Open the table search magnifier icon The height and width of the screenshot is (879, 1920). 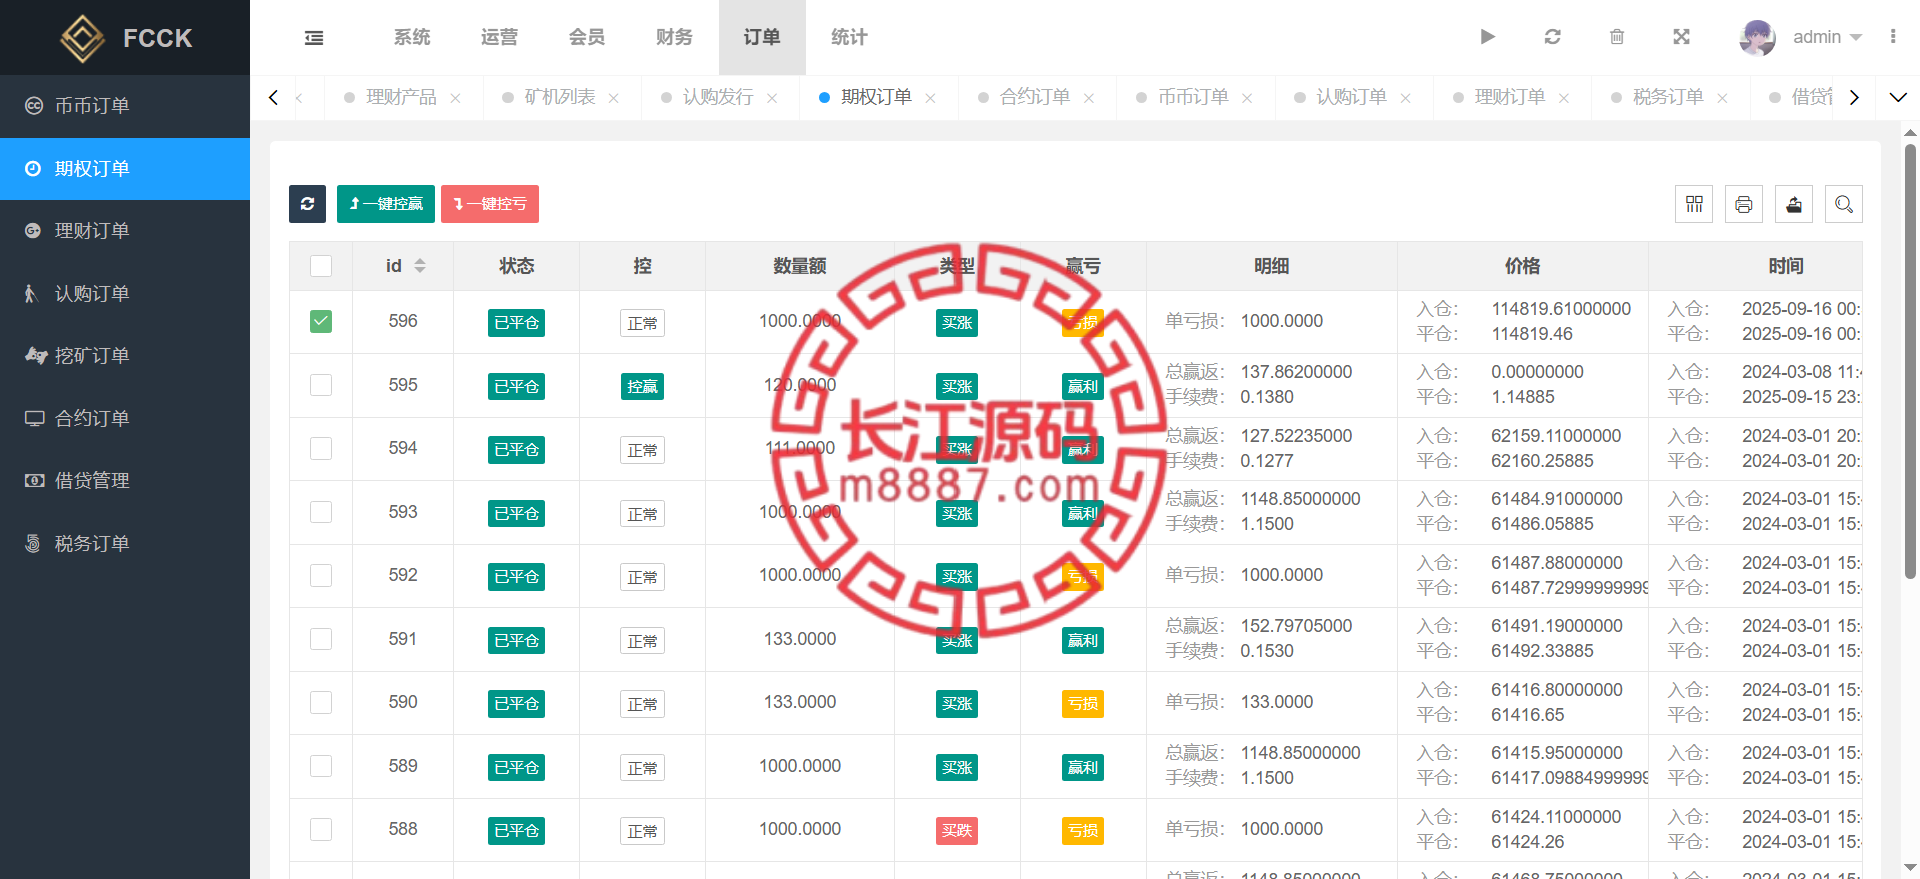pyautogui.click(x=1844, y=204)
